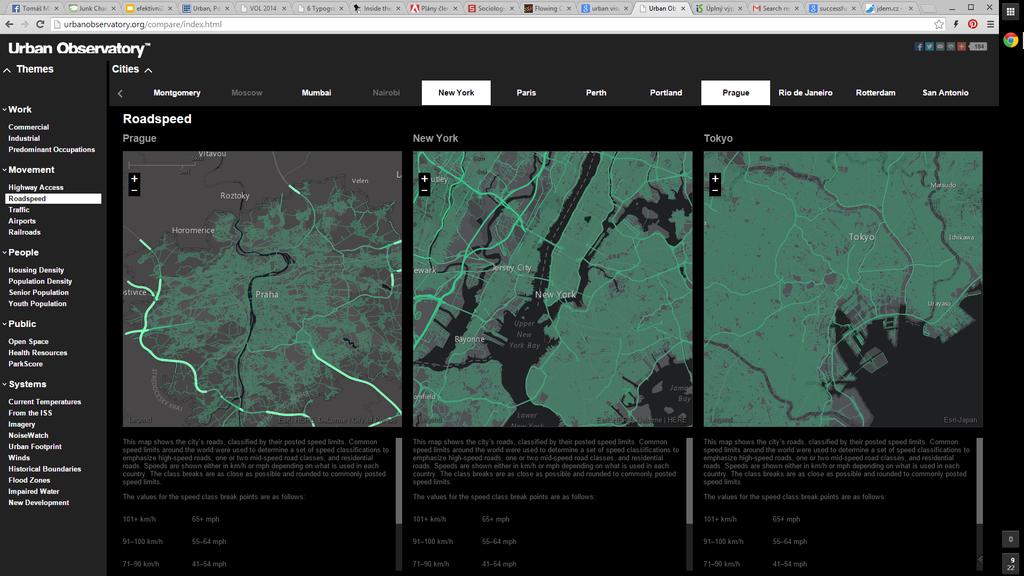Image resolution: width=1024 pixels, height=576 pixels.
Task: Click the Urban Observatory logo
Action: pos(79,48)
